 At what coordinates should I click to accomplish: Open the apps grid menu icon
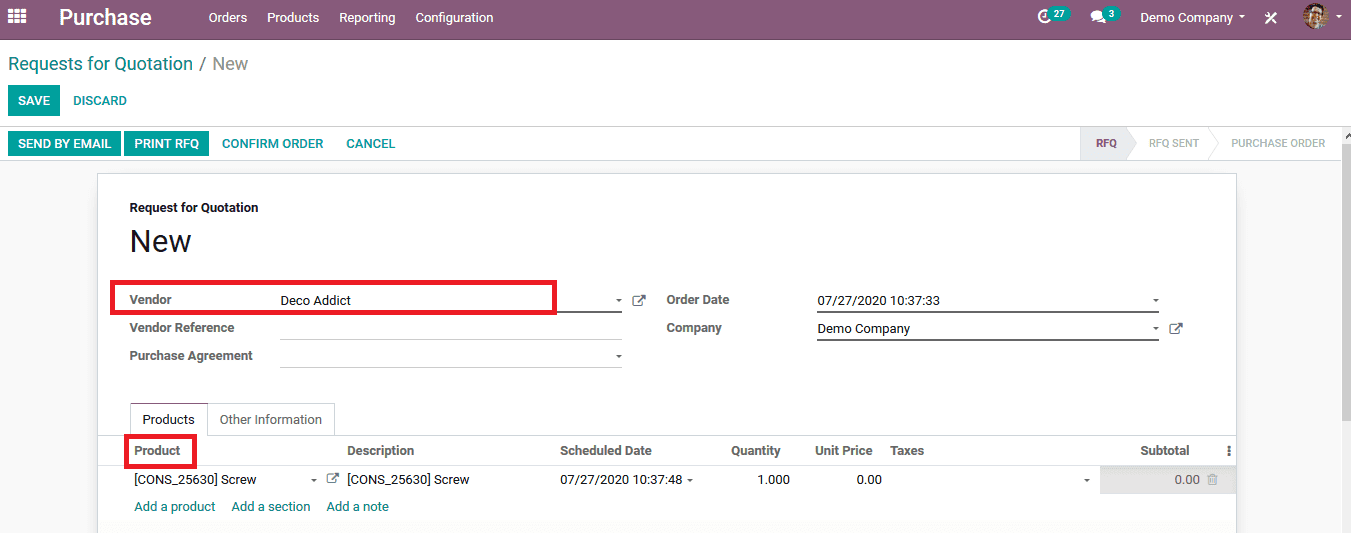tap(17, 16)
